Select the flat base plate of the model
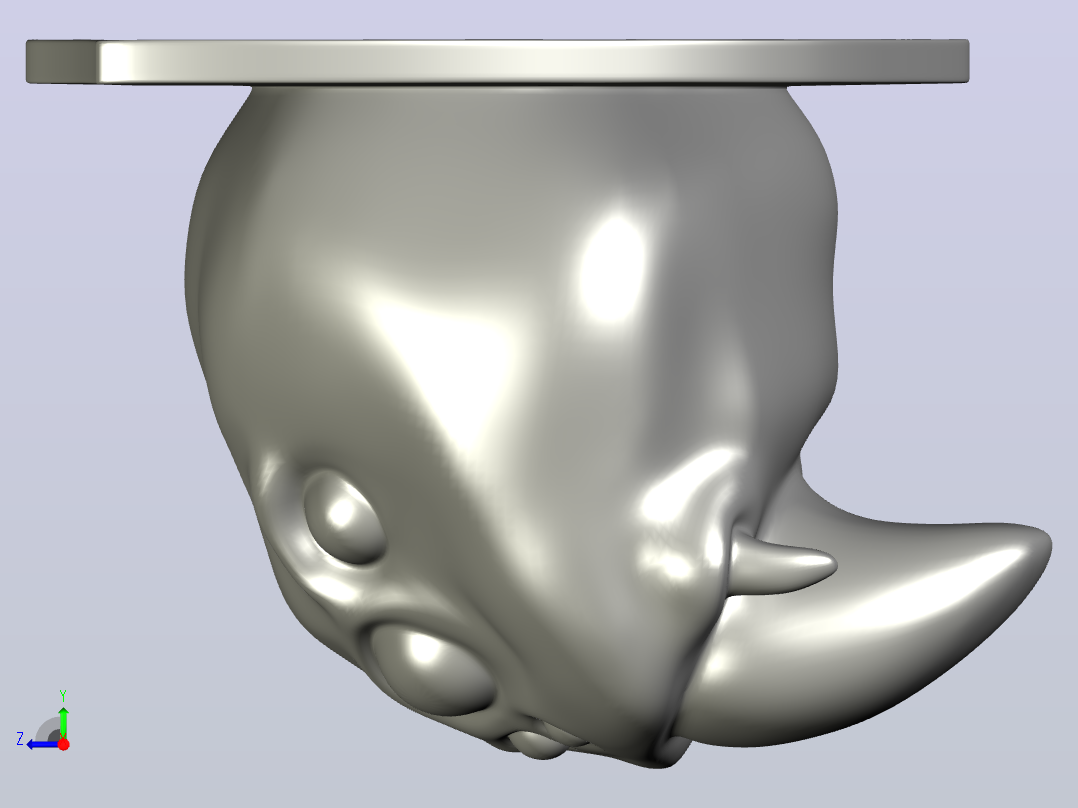1078x808 pixels. point(497,62)
